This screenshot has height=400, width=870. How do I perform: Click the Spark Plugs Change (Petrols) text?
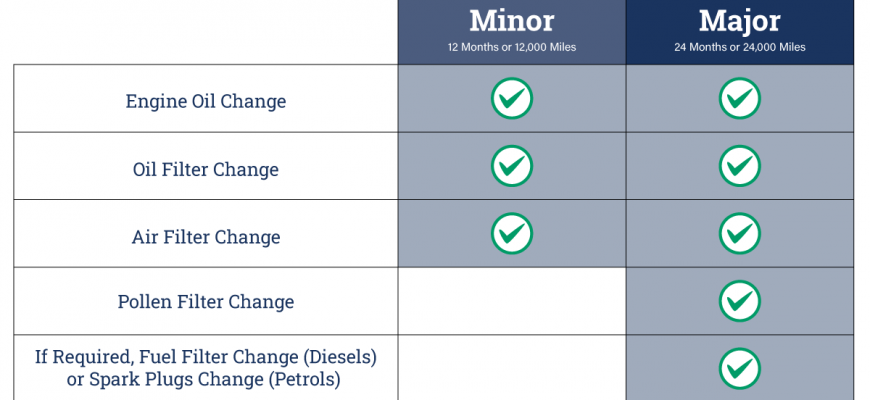click(x=215, y=379)
